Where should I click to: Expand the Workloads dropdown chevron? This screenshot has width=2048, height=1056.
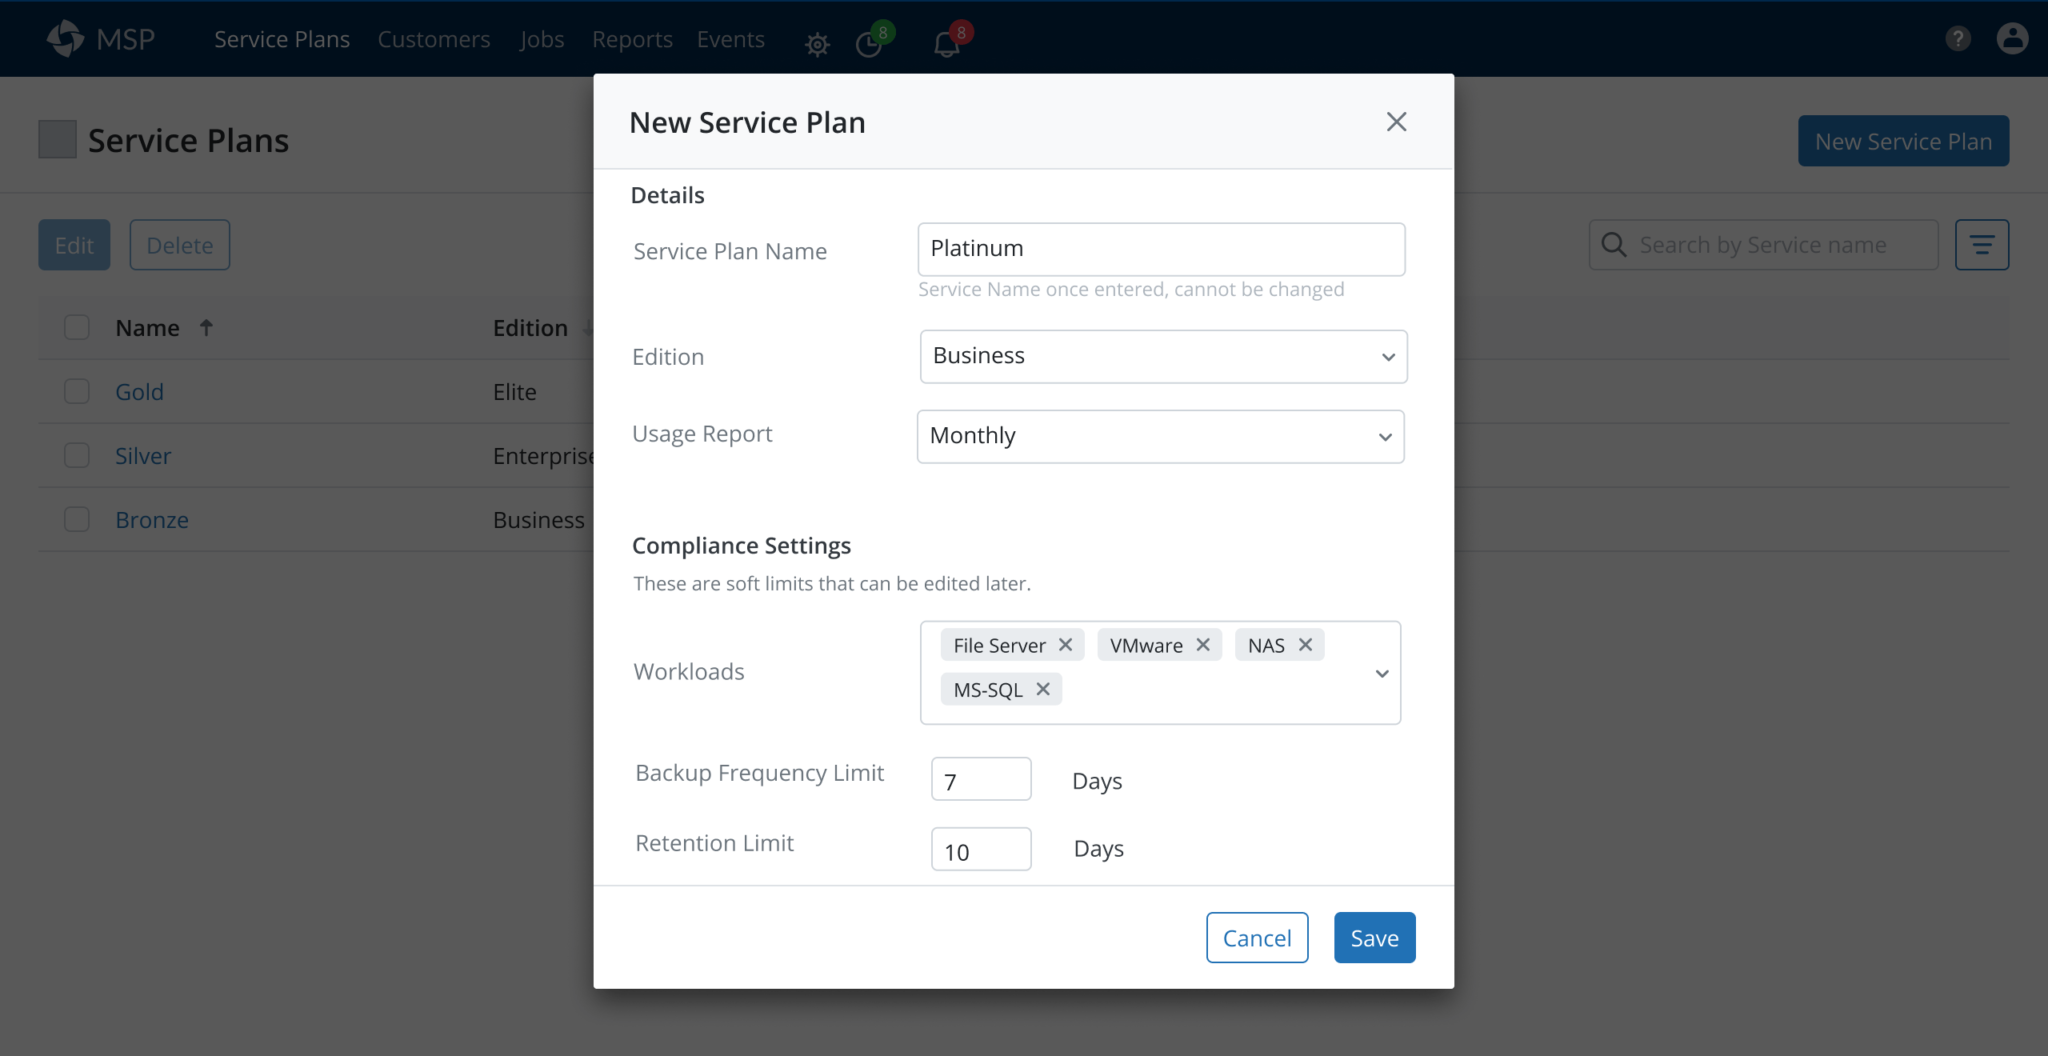[1382, 673]
